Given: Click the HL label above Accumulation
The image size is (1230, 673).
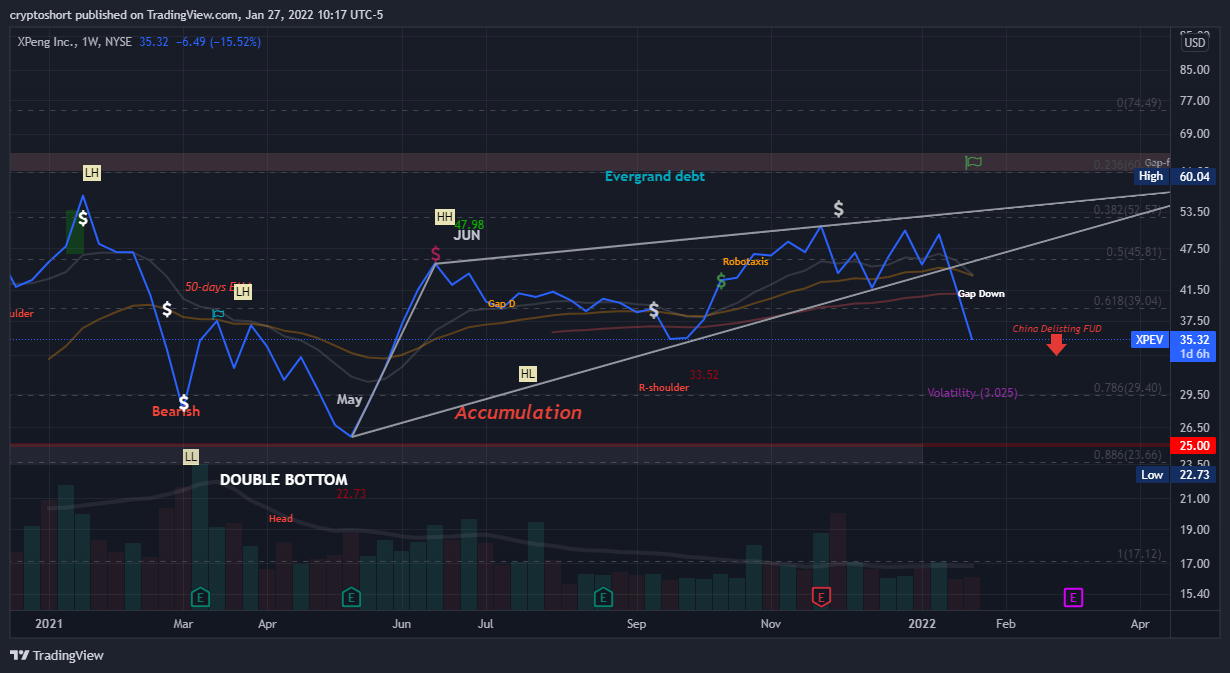Looking at the screenshot, I should (x=528, y=373).
